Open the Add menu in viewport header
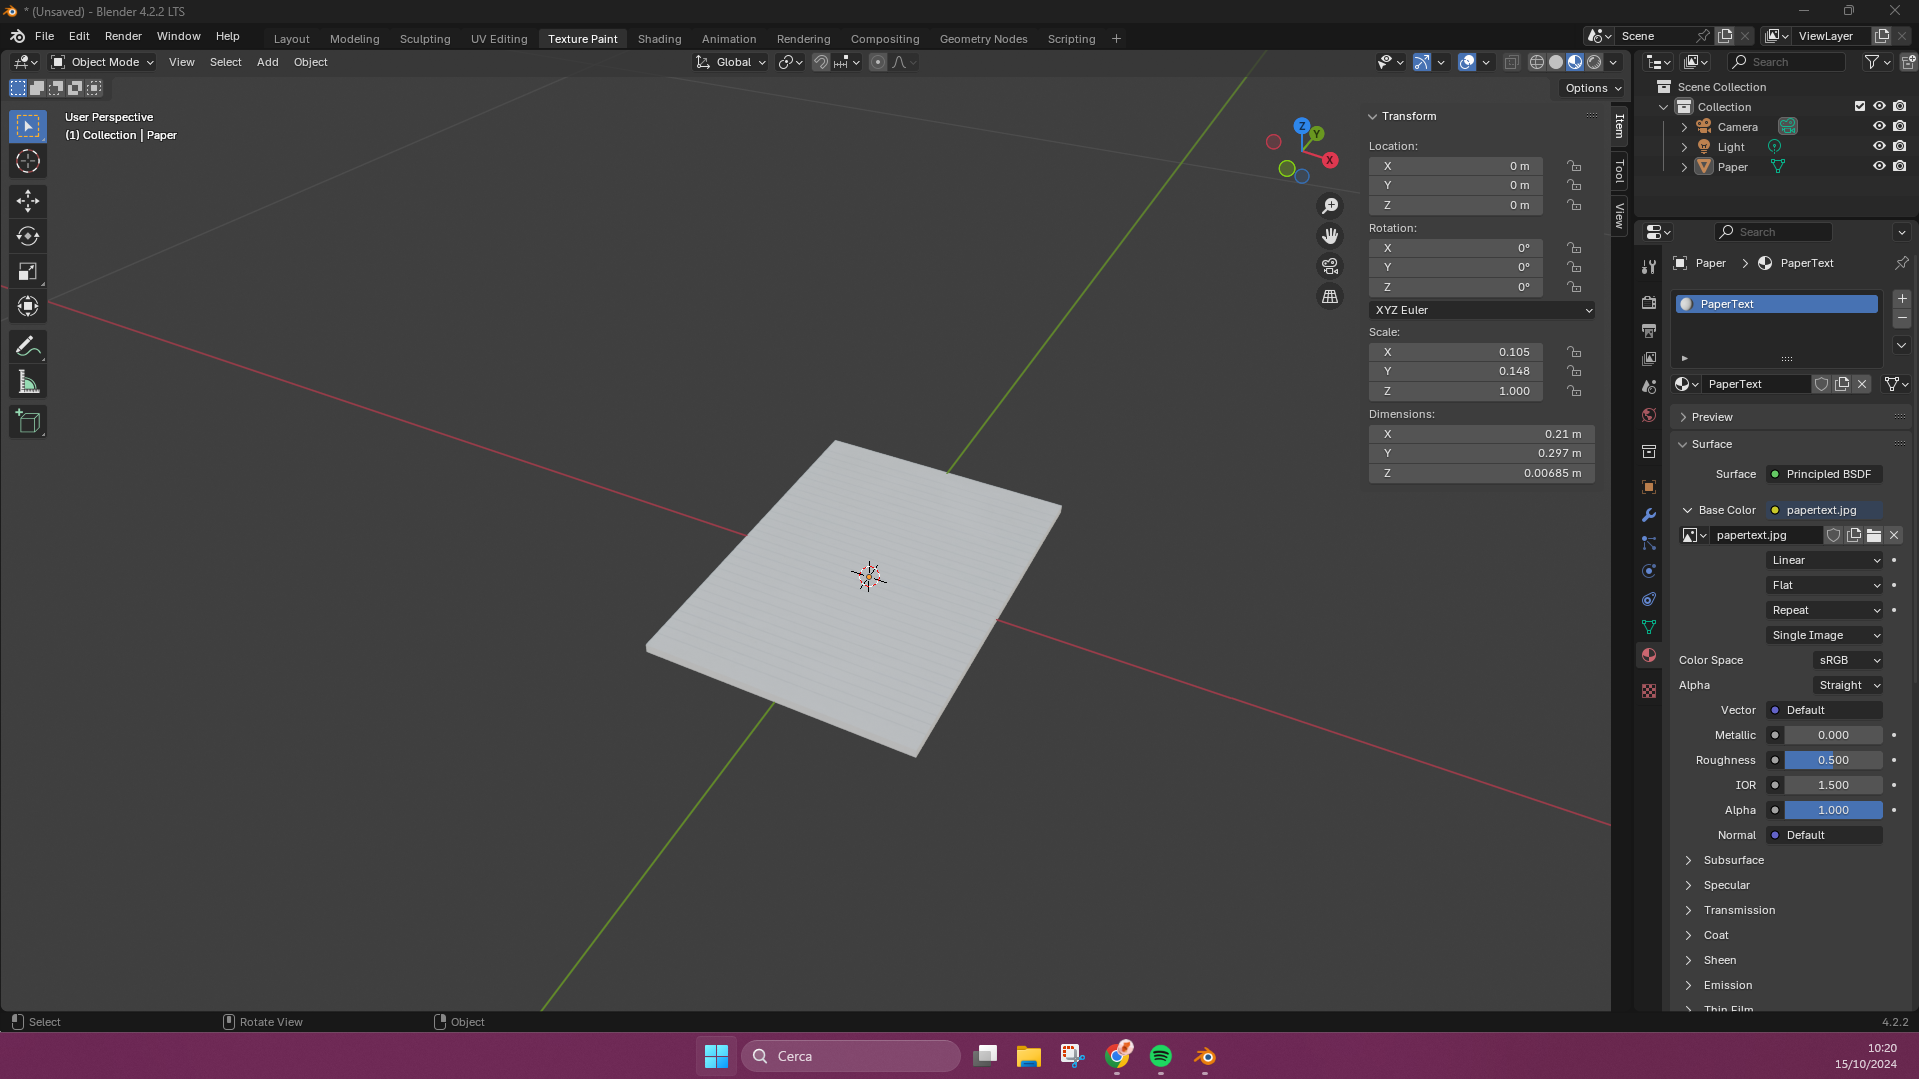Image resolution: width=1919 pixels, height=1079 pixels. [x=268, y=62]
